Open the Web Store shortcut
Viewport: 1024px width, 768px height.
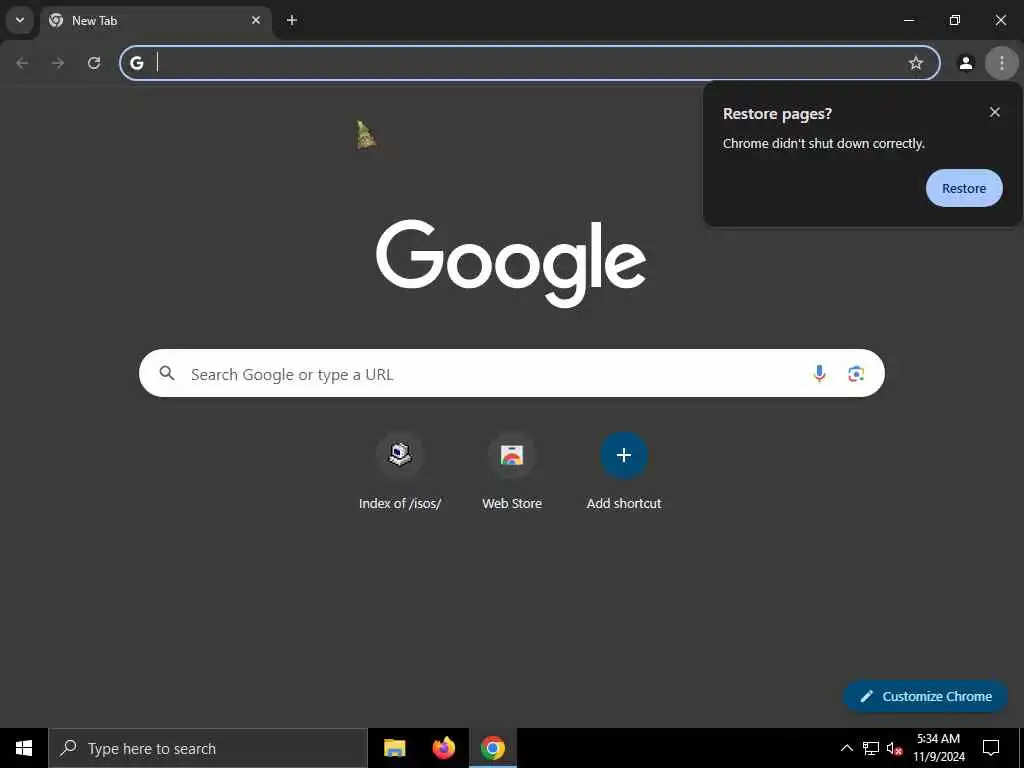click(512, 471)
